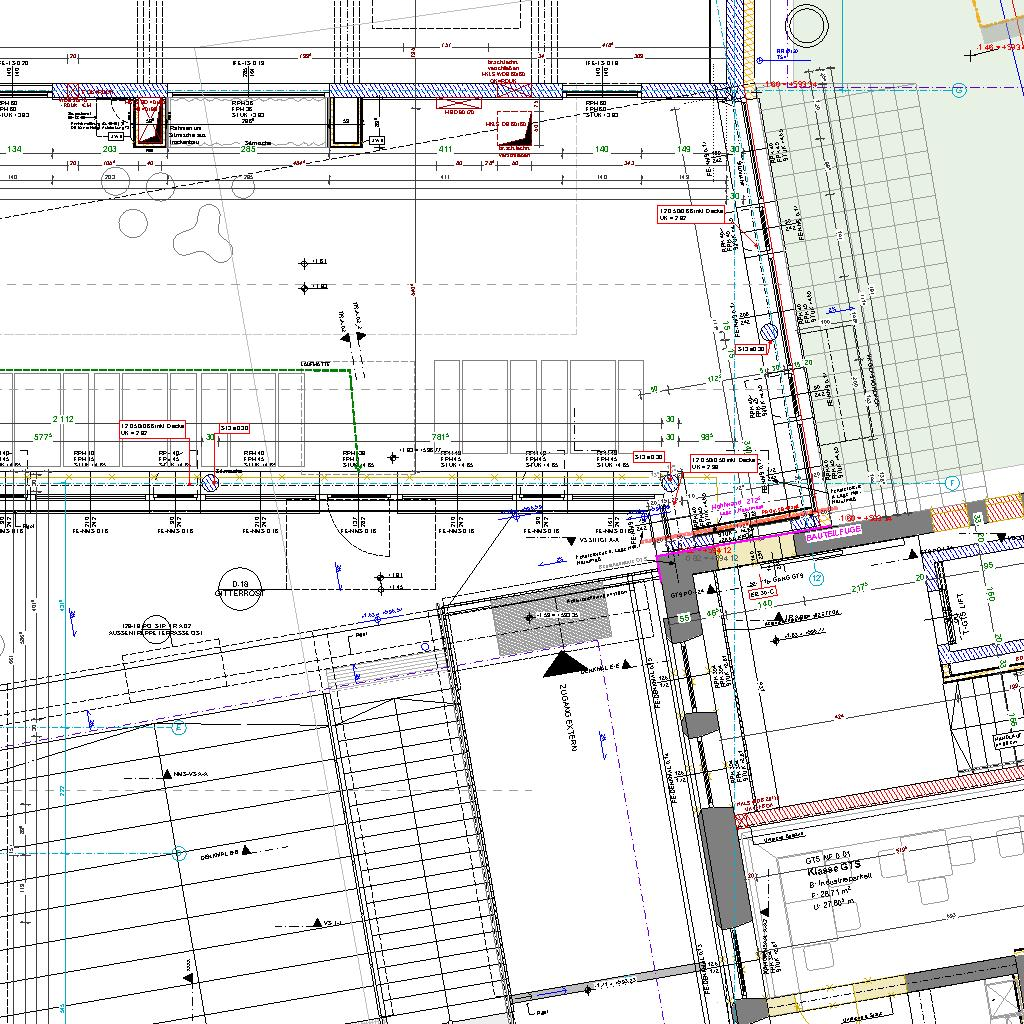
Task: Click the green 2 112 dimension text
Action: (64, 419)
